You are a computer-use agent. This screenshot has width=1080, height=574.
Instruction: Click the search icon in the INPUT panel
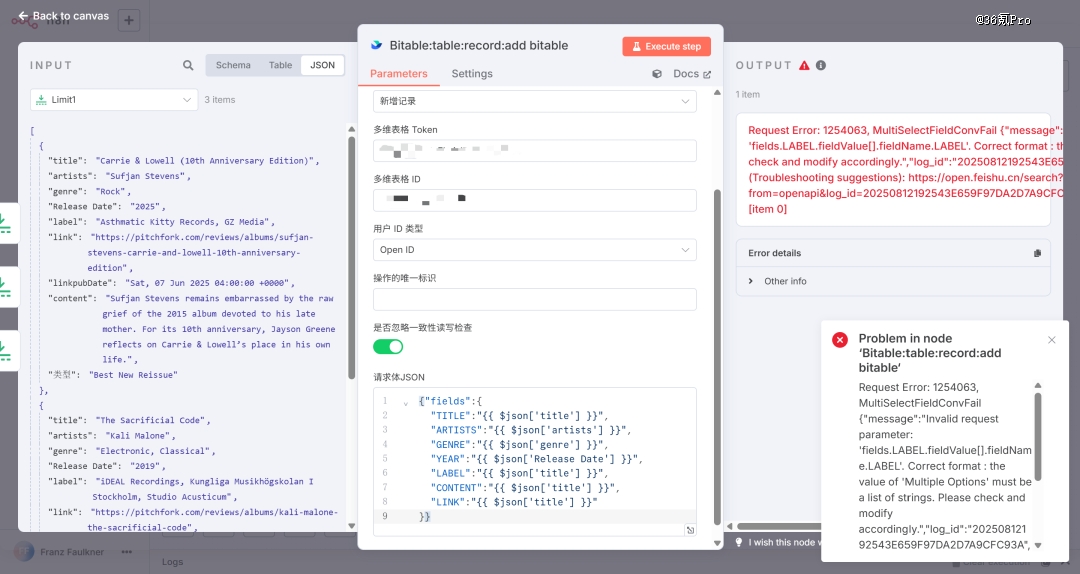(x=188, y=66)
